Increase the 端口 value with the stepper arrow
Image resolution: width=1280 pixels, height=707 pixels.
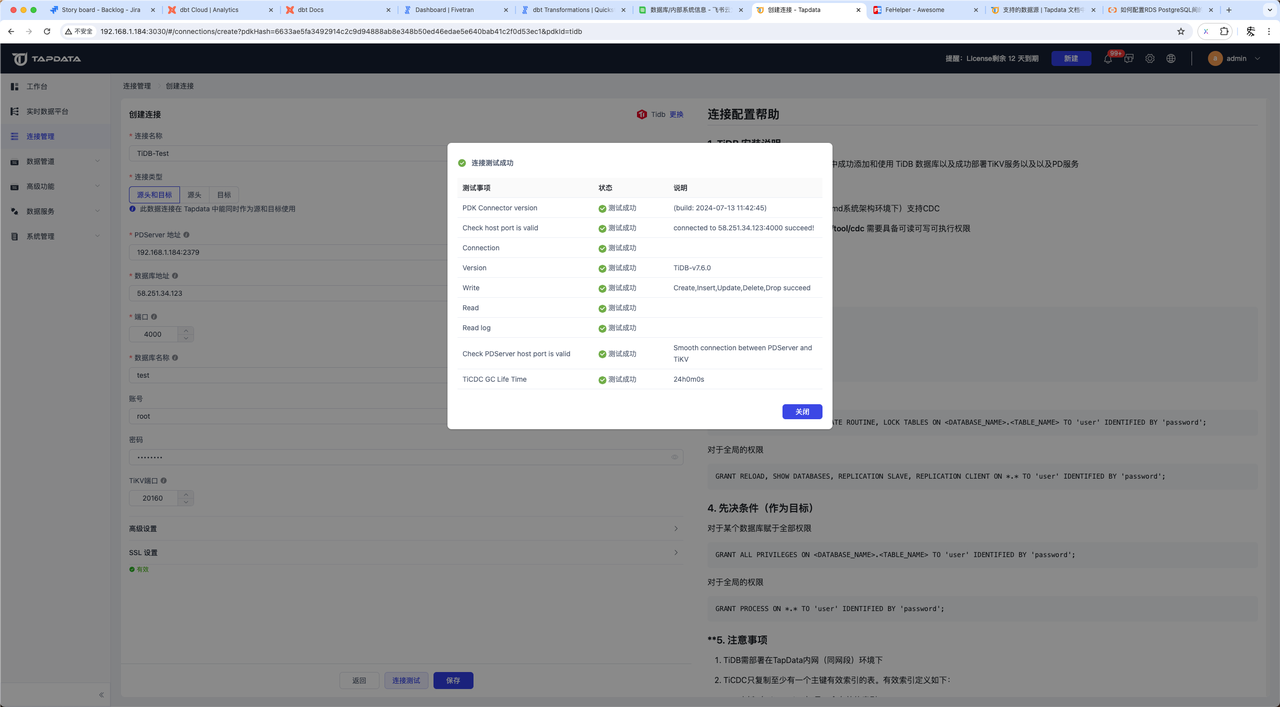[186, 331]
